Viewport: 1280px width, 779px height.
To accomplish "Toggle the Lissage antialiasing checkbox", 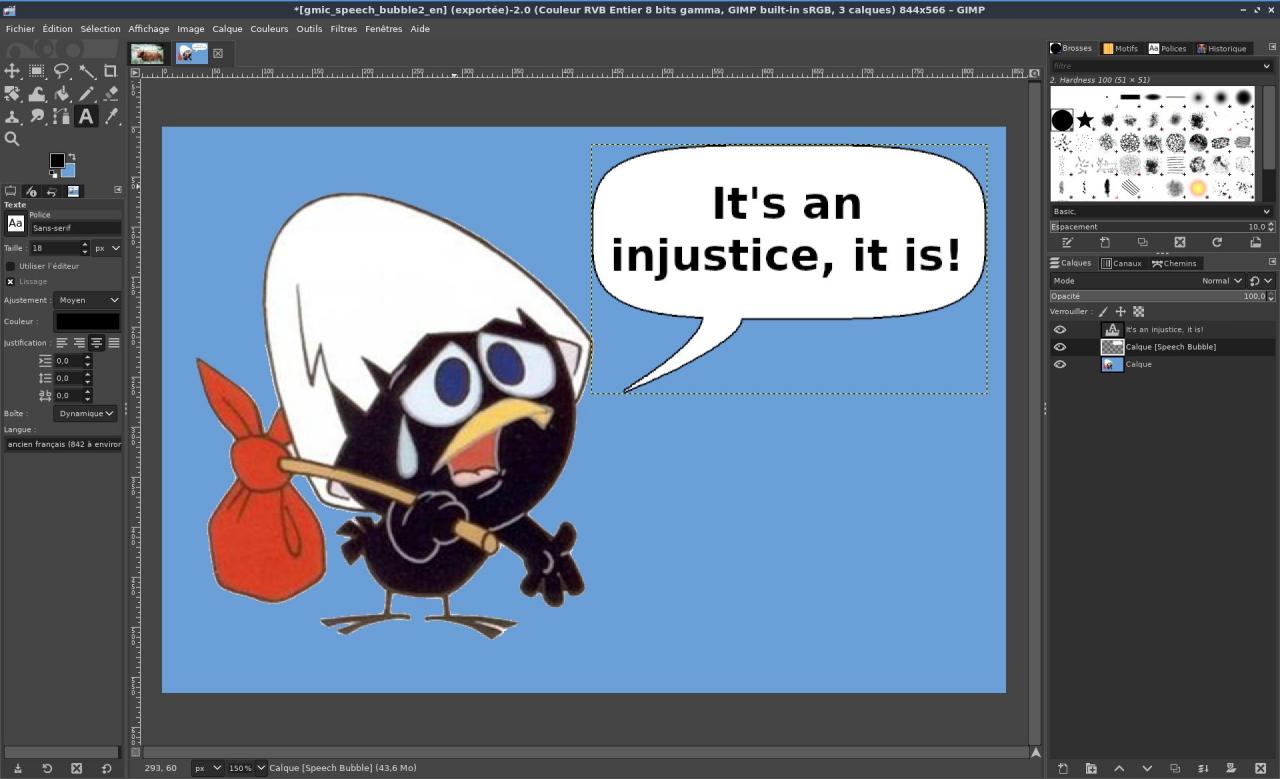I will pyautogui.click(x=11, y=281).
